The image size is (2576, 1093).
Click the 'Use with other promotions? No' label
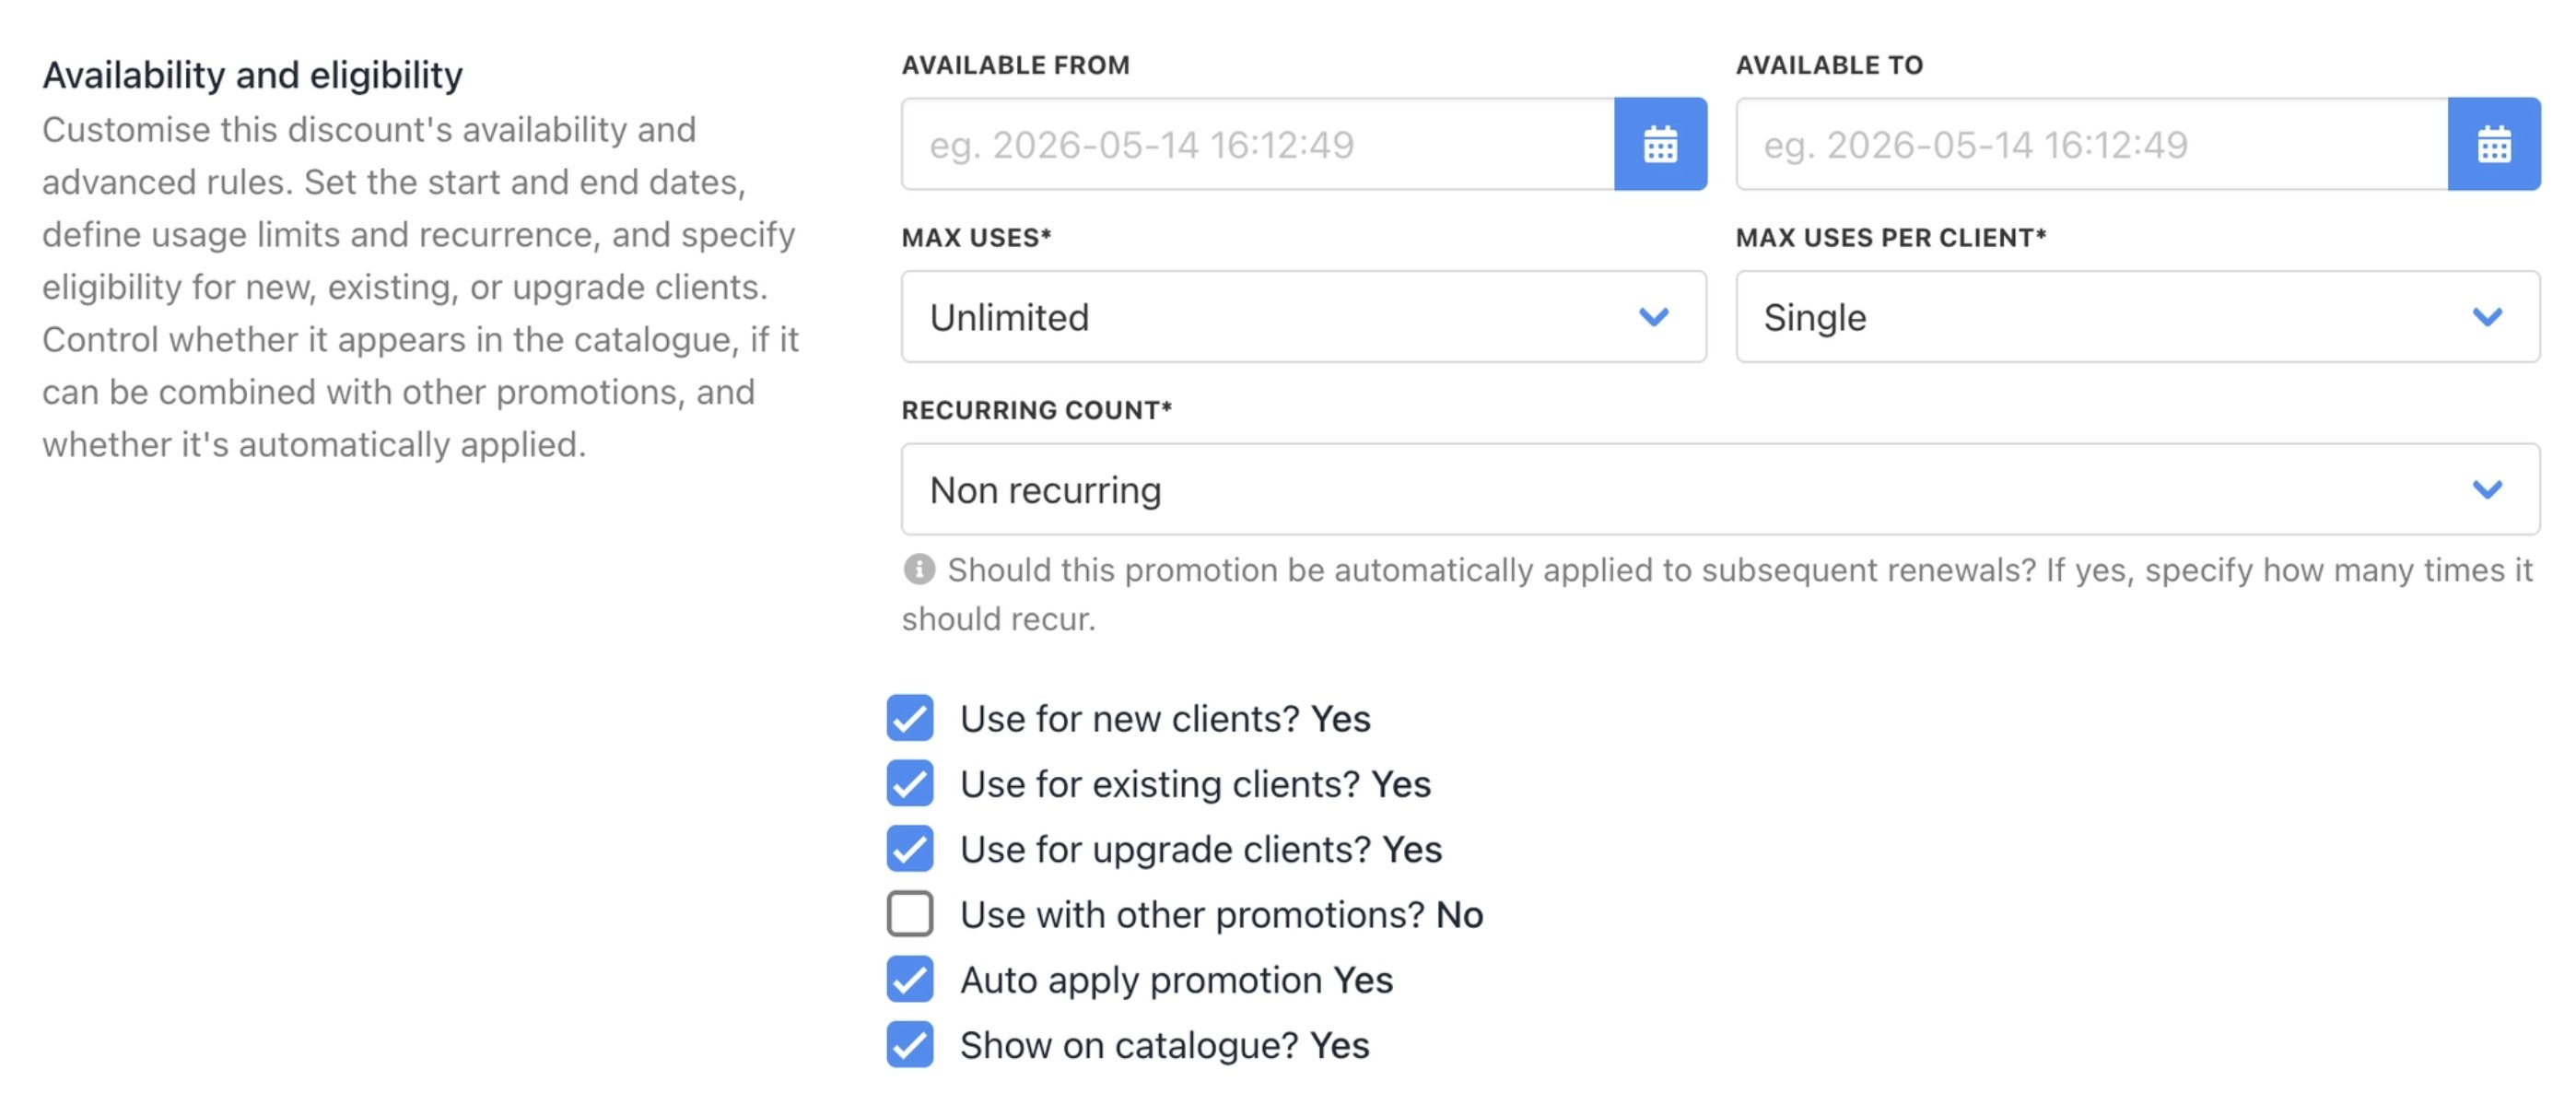(1222, 915)
